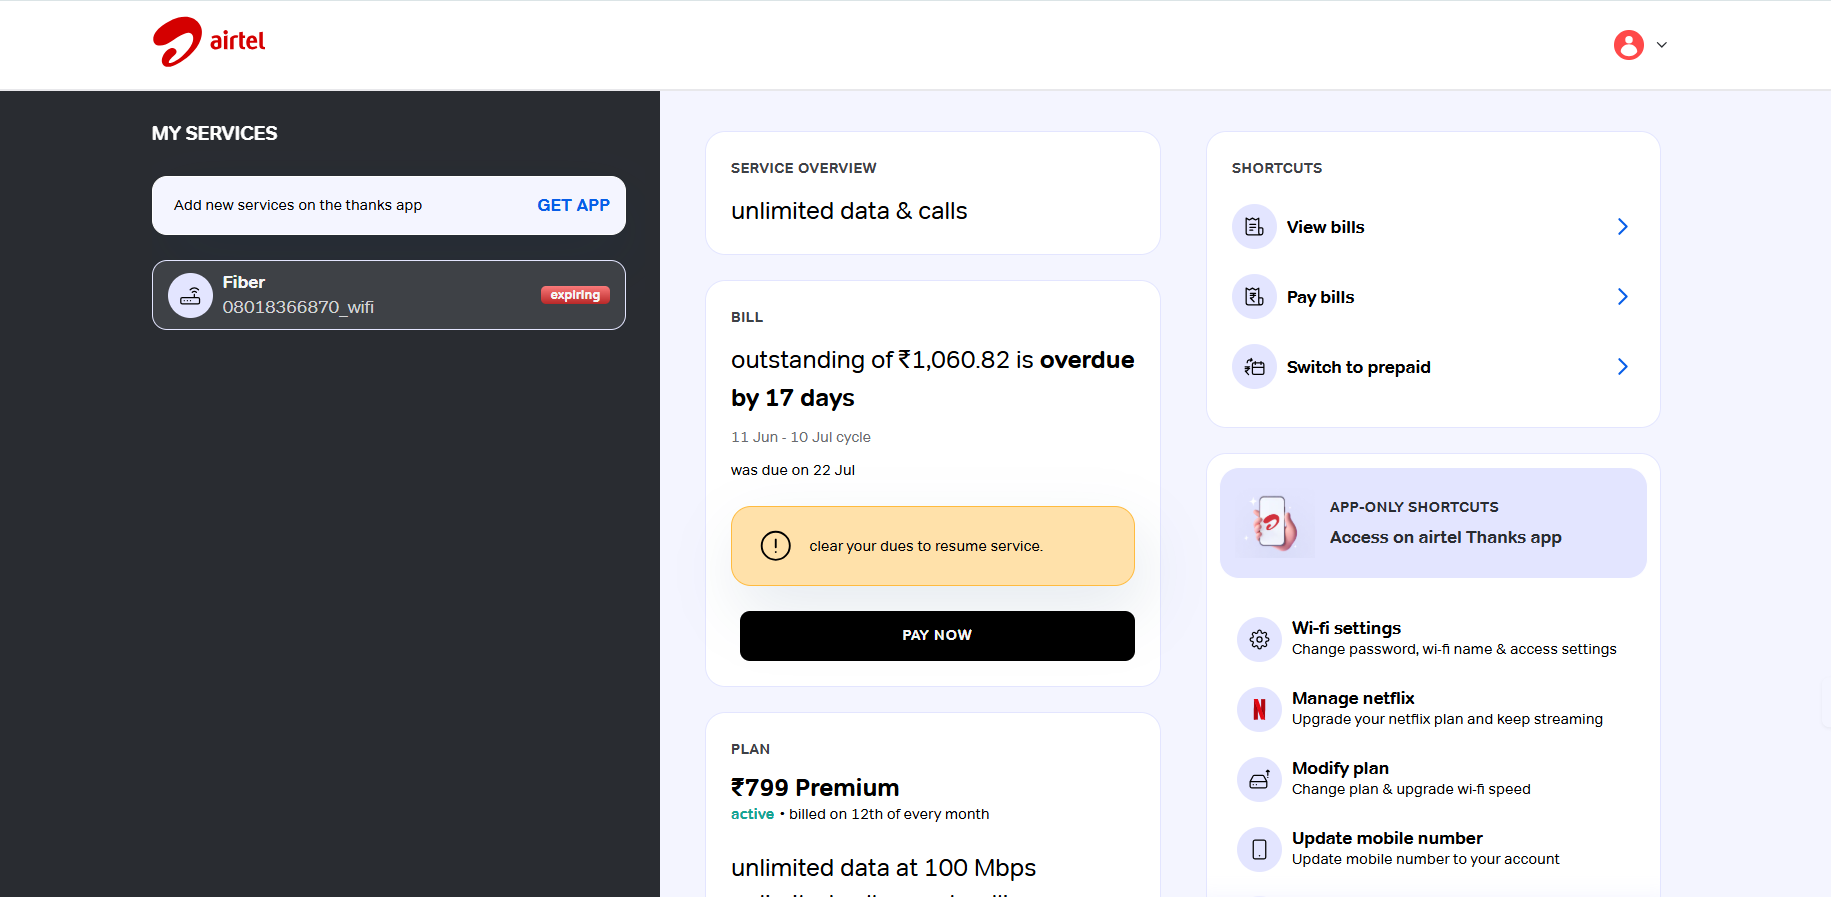Click the GET APP link

coord(573,205)
